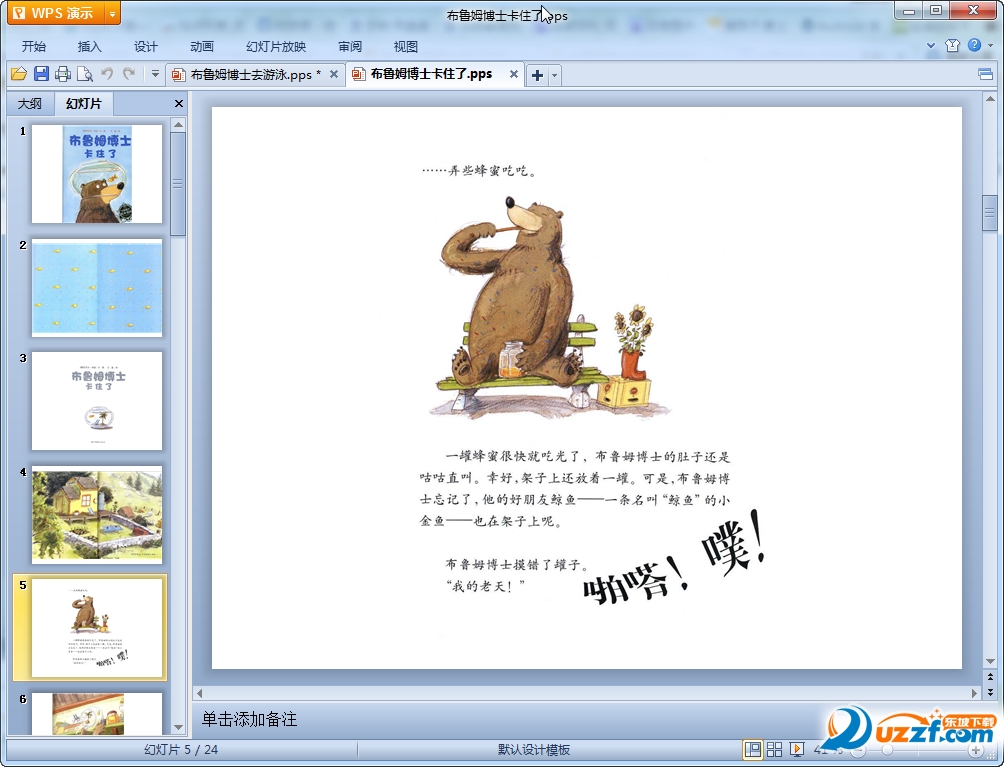The width and height of the screenshot is (1004, 767).
Task: Select slide 5 bear thumbnail
Action: [97, 628]
